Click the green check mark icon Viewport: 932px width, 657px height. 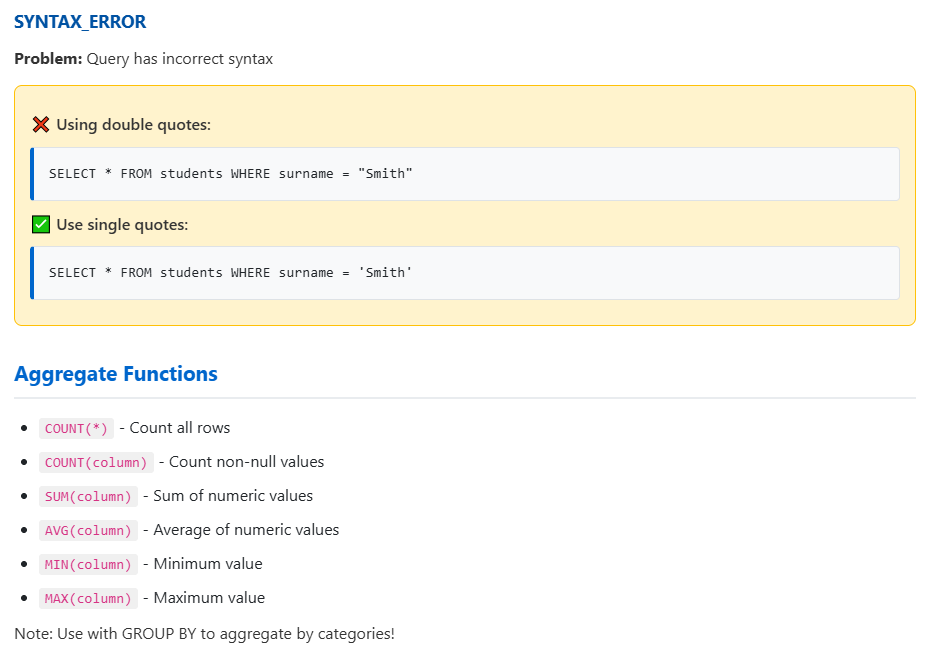click(x=41, y=225)
